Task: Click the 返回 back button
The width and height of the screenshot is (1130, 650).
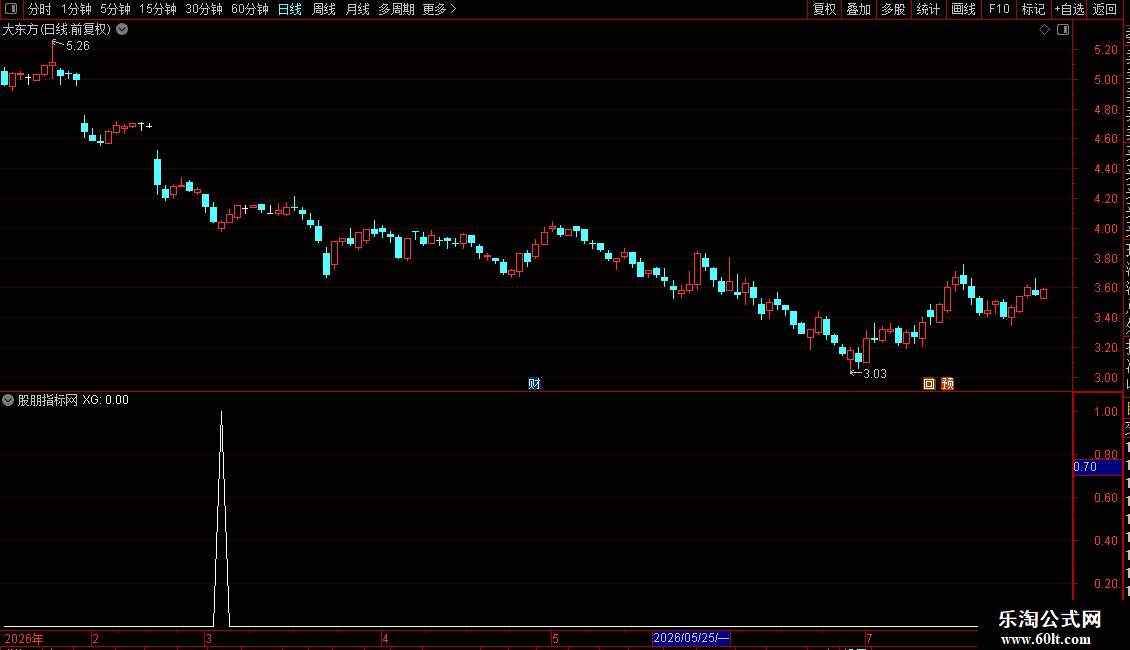Action: (1105, 9)
